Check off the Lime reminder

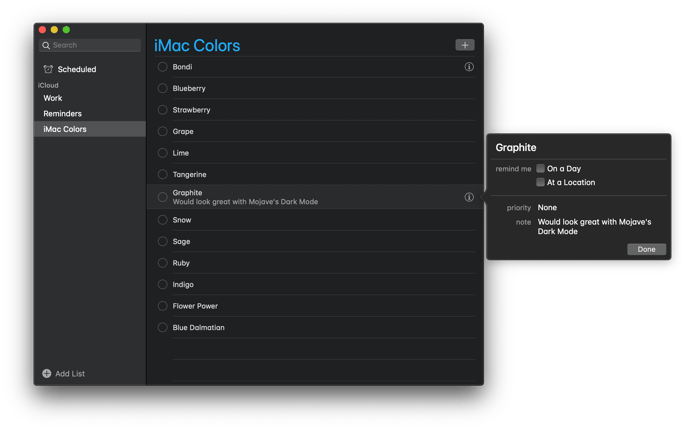(163, 153)
